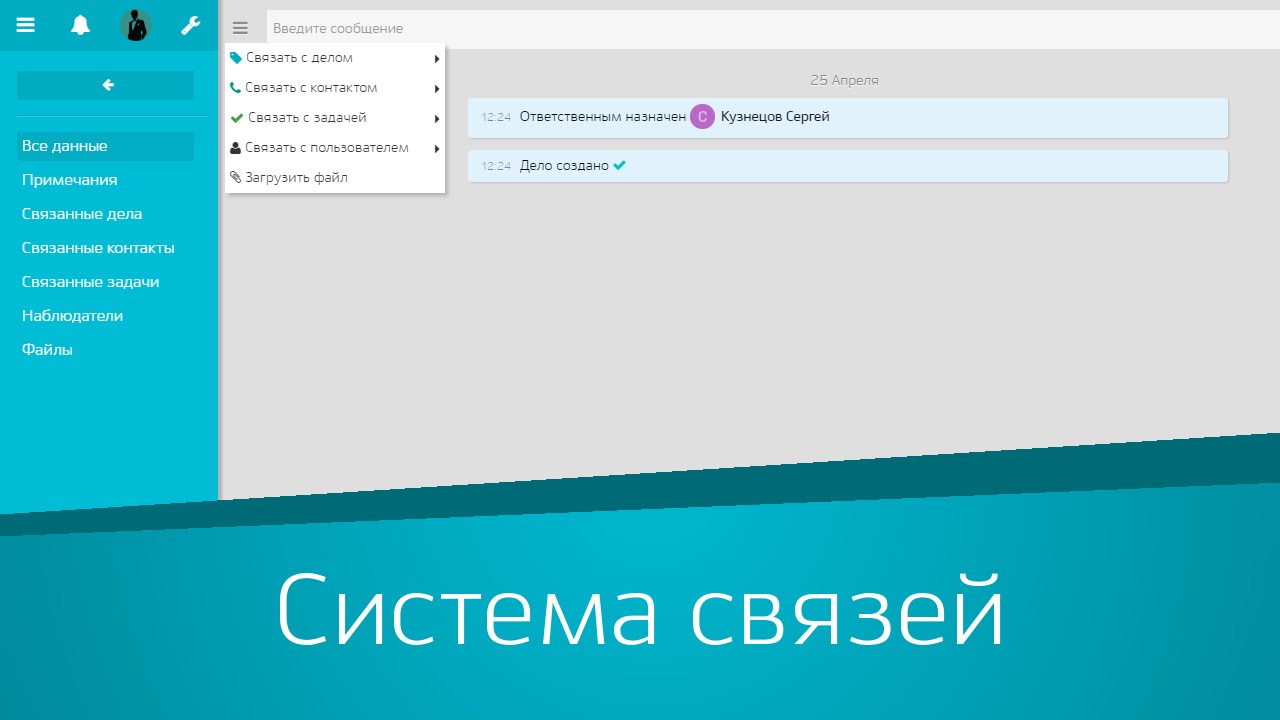Expand the 'Связать с делом' submenu arrow
Image resolution: width=1280 pixels, height=720 pixels.
click(436, 58)
